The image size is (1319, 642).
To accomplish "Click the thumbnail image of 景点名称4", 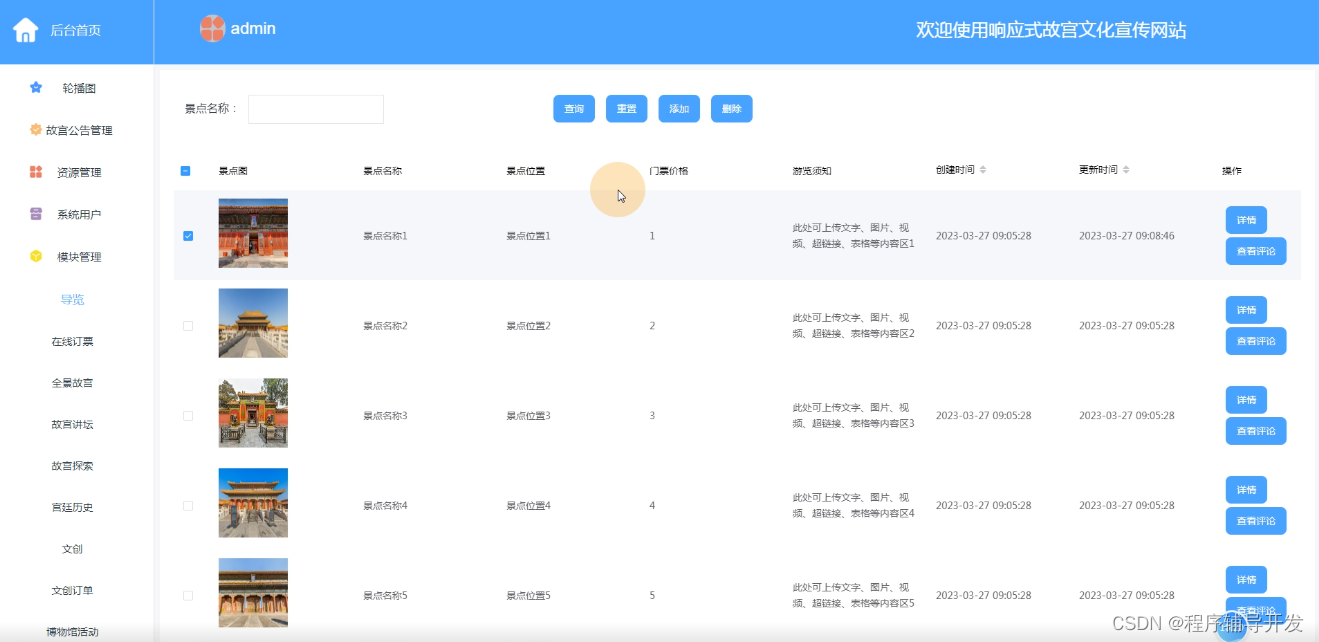I will click(253, 503).
